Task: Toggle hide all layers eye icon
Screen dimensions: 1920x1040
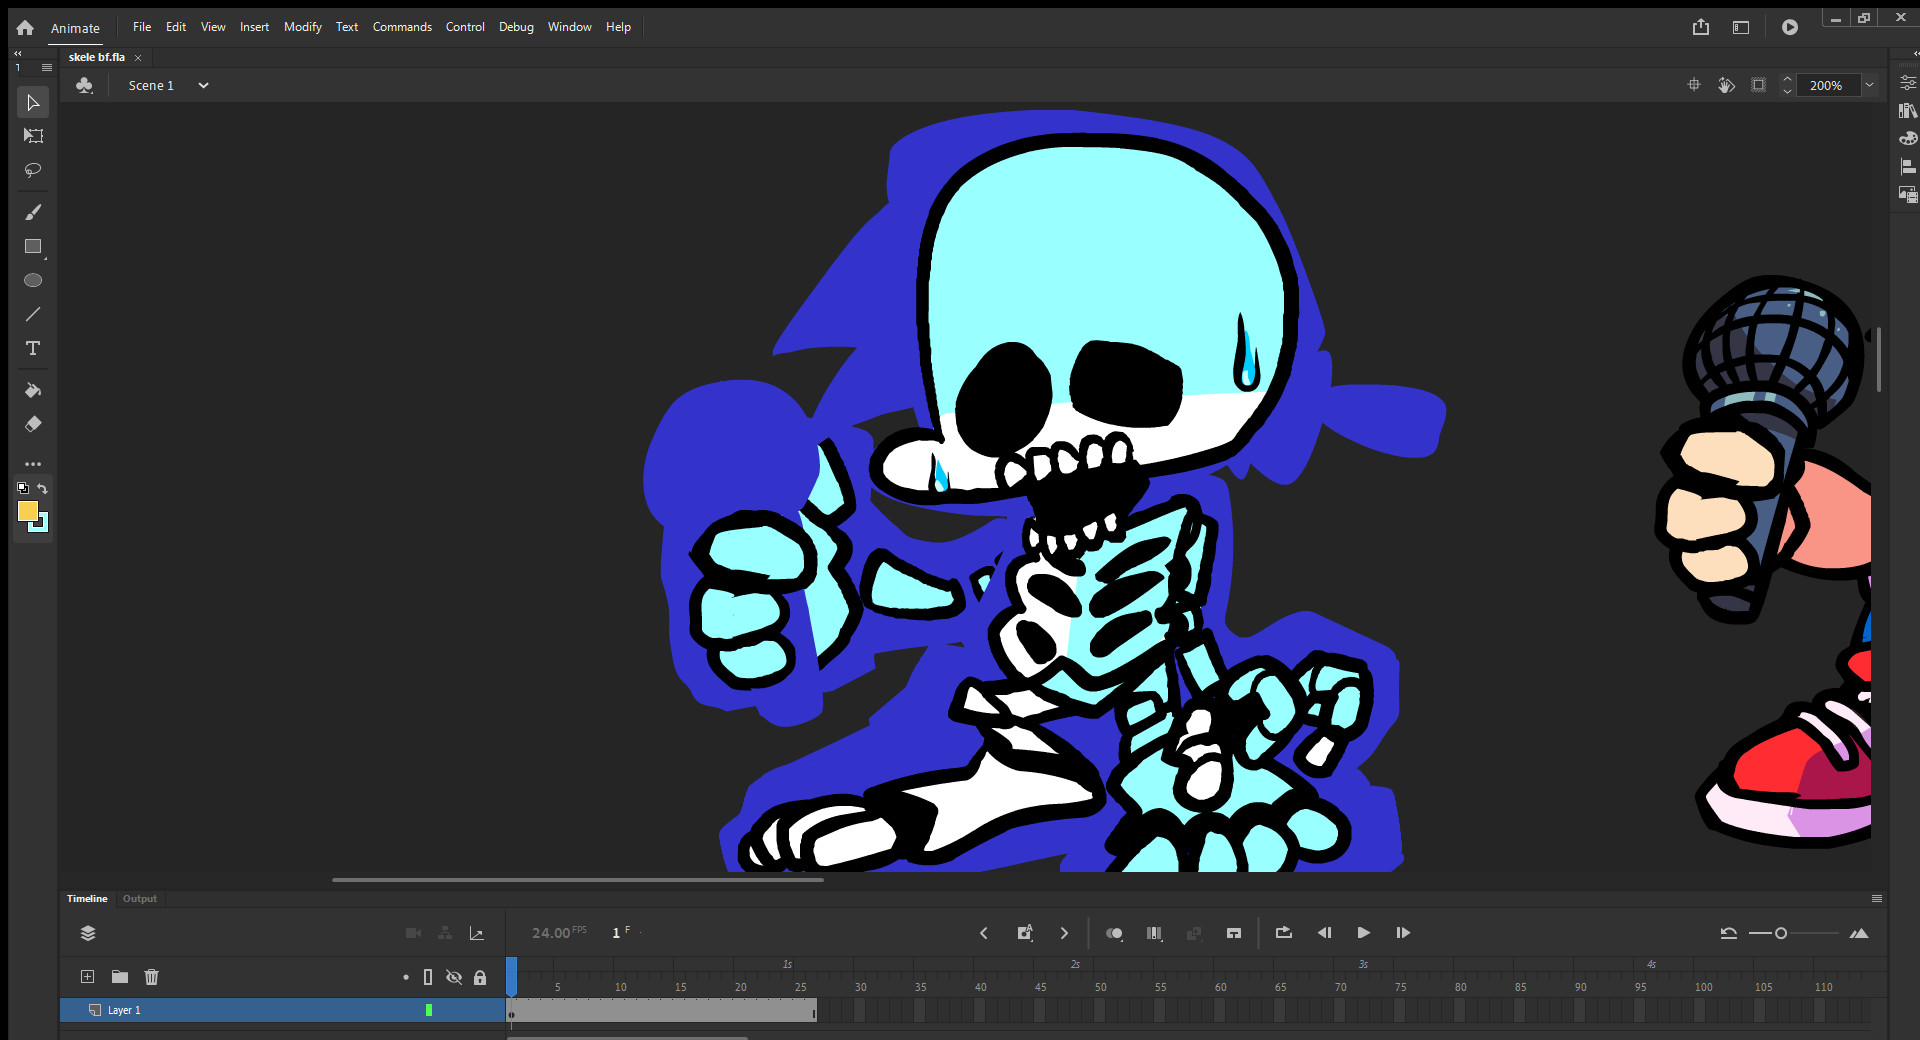Action: [x=454, y=977]
